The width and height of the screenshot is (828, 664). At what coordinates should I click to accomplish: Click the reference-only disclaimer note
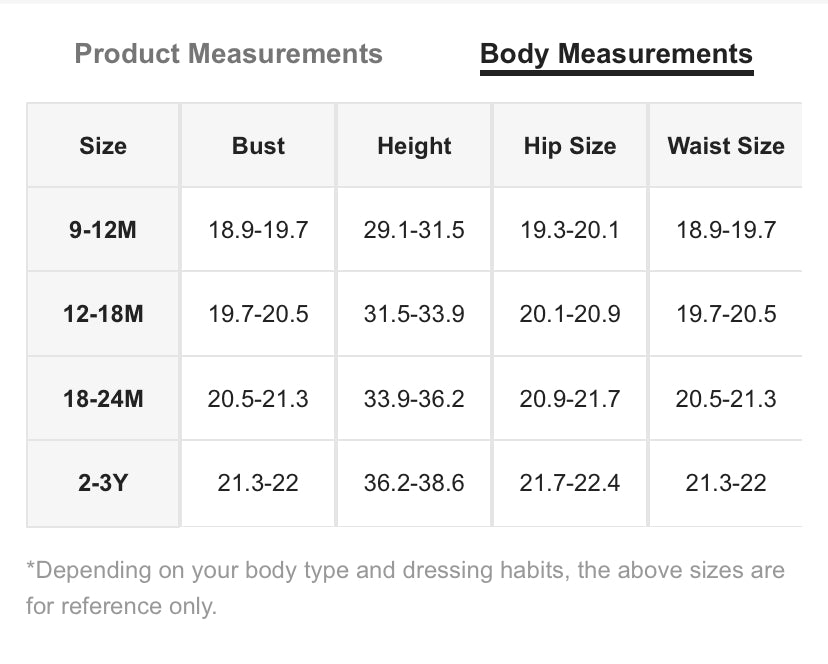(x=406, y=588)
